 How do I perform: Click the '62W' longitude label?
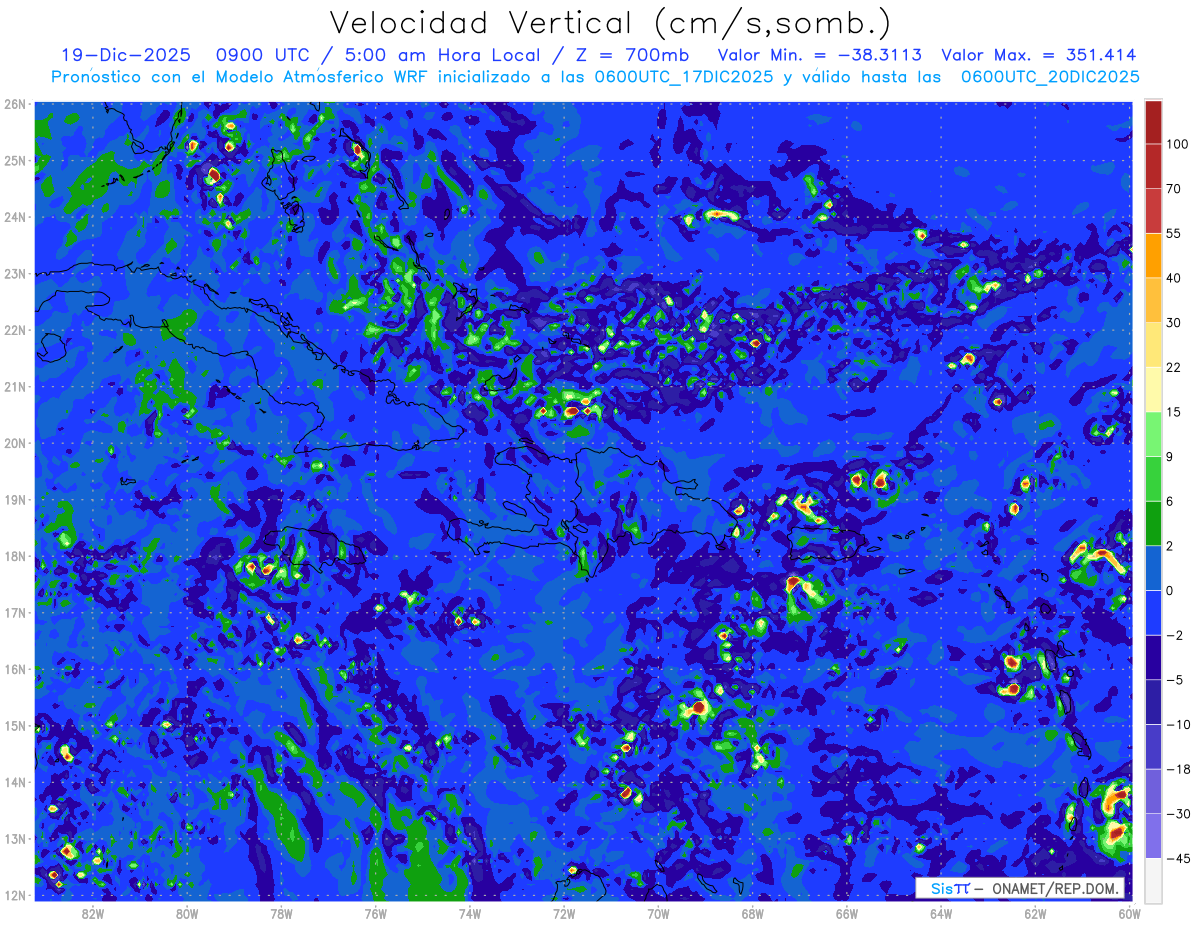coord(1036,912)
